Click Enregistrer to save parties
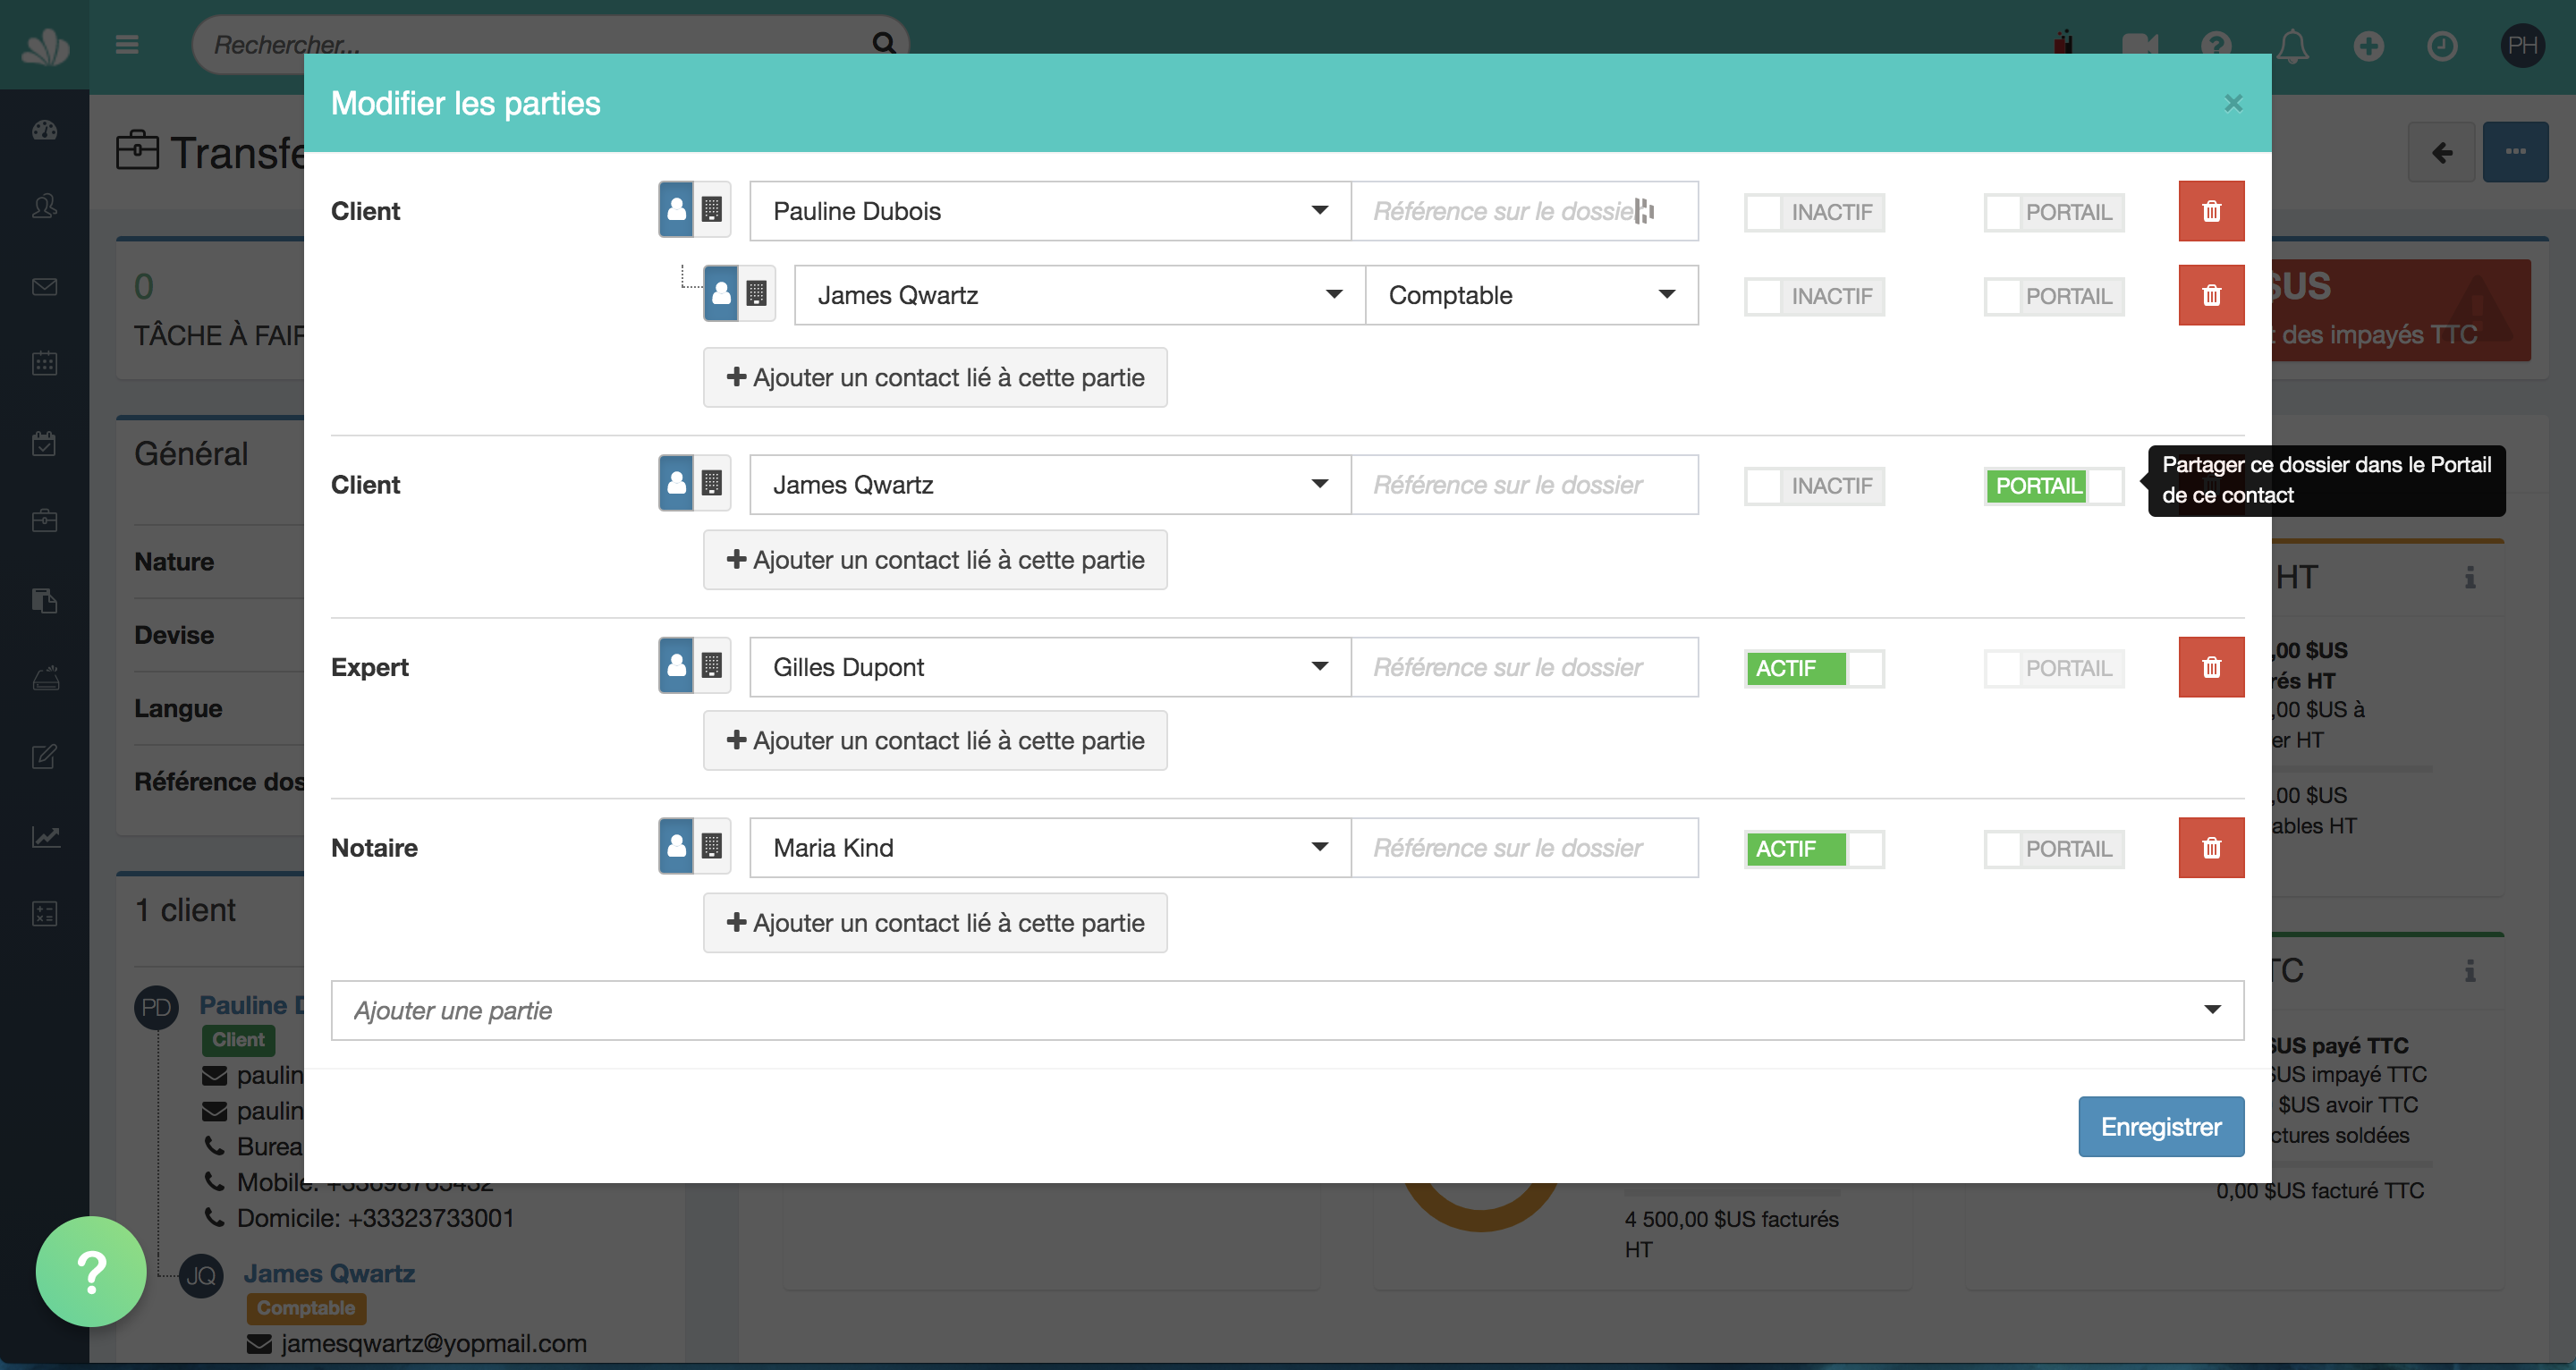This screenshot has height=1370, width=2576. click(x=2161, y=1126)
